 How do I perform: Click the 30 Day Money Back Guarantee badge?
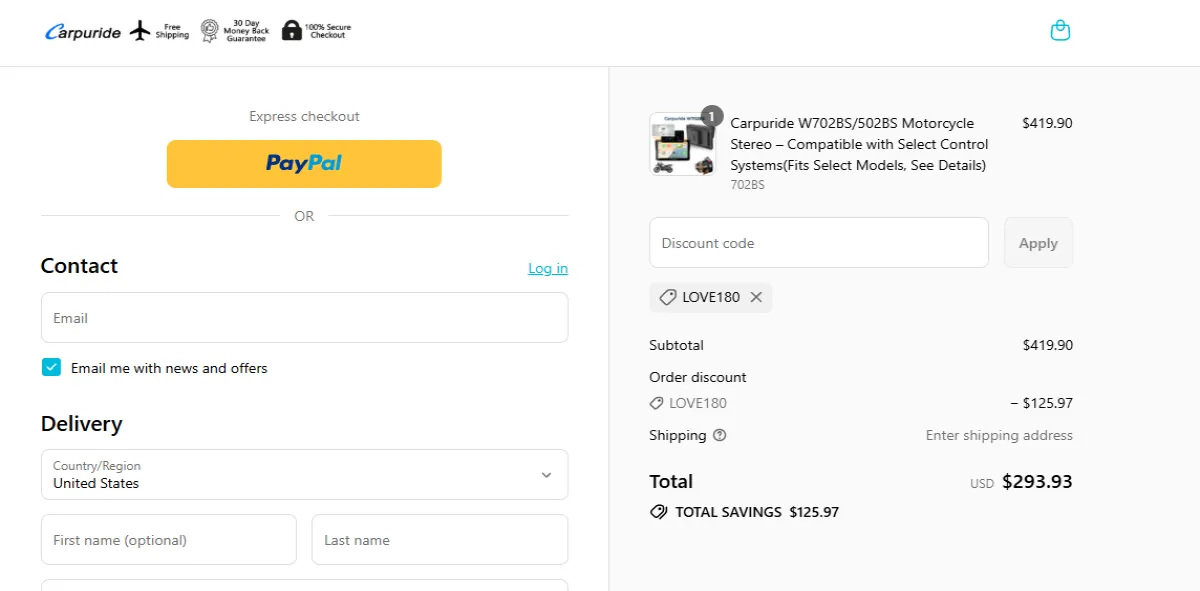pyautogui.click(x=209, y=30)
